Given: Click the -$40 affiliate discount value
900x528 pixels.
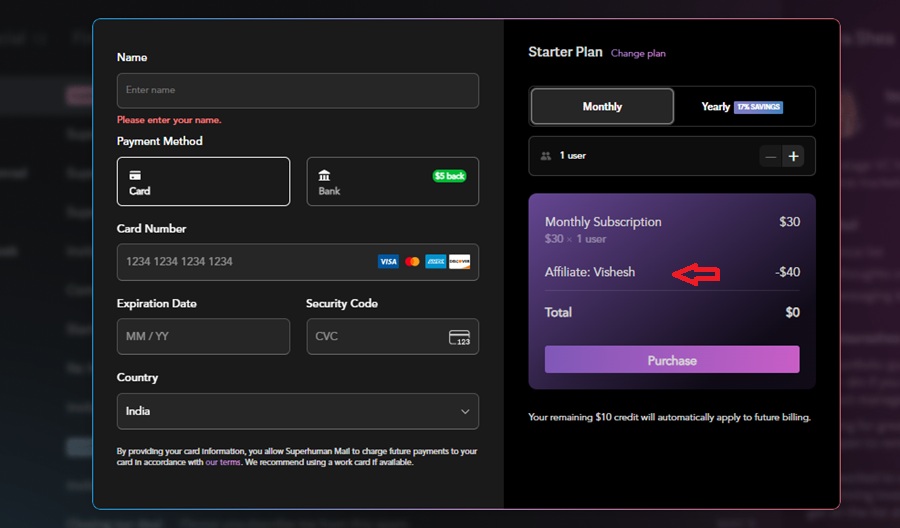Looking at the screenshot, I should [787, 272].
